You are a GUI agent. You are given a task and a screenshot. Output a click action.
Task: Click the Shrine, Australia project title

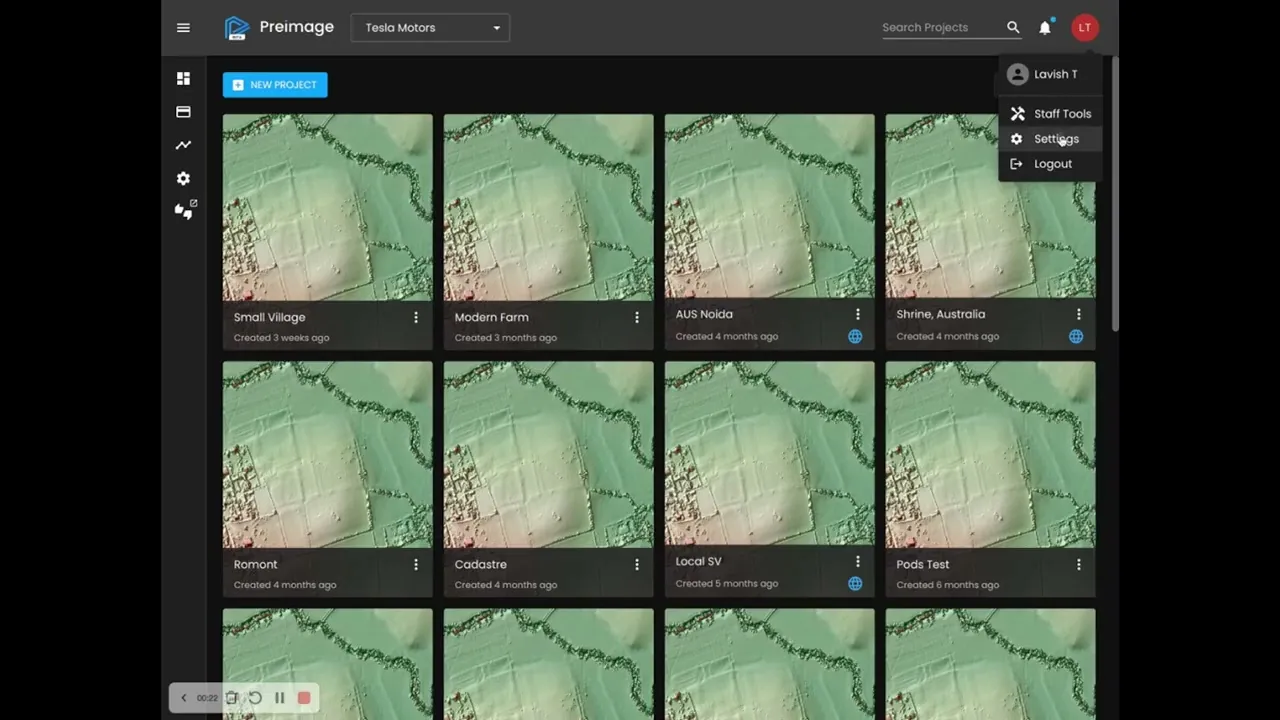click(941, 314)
